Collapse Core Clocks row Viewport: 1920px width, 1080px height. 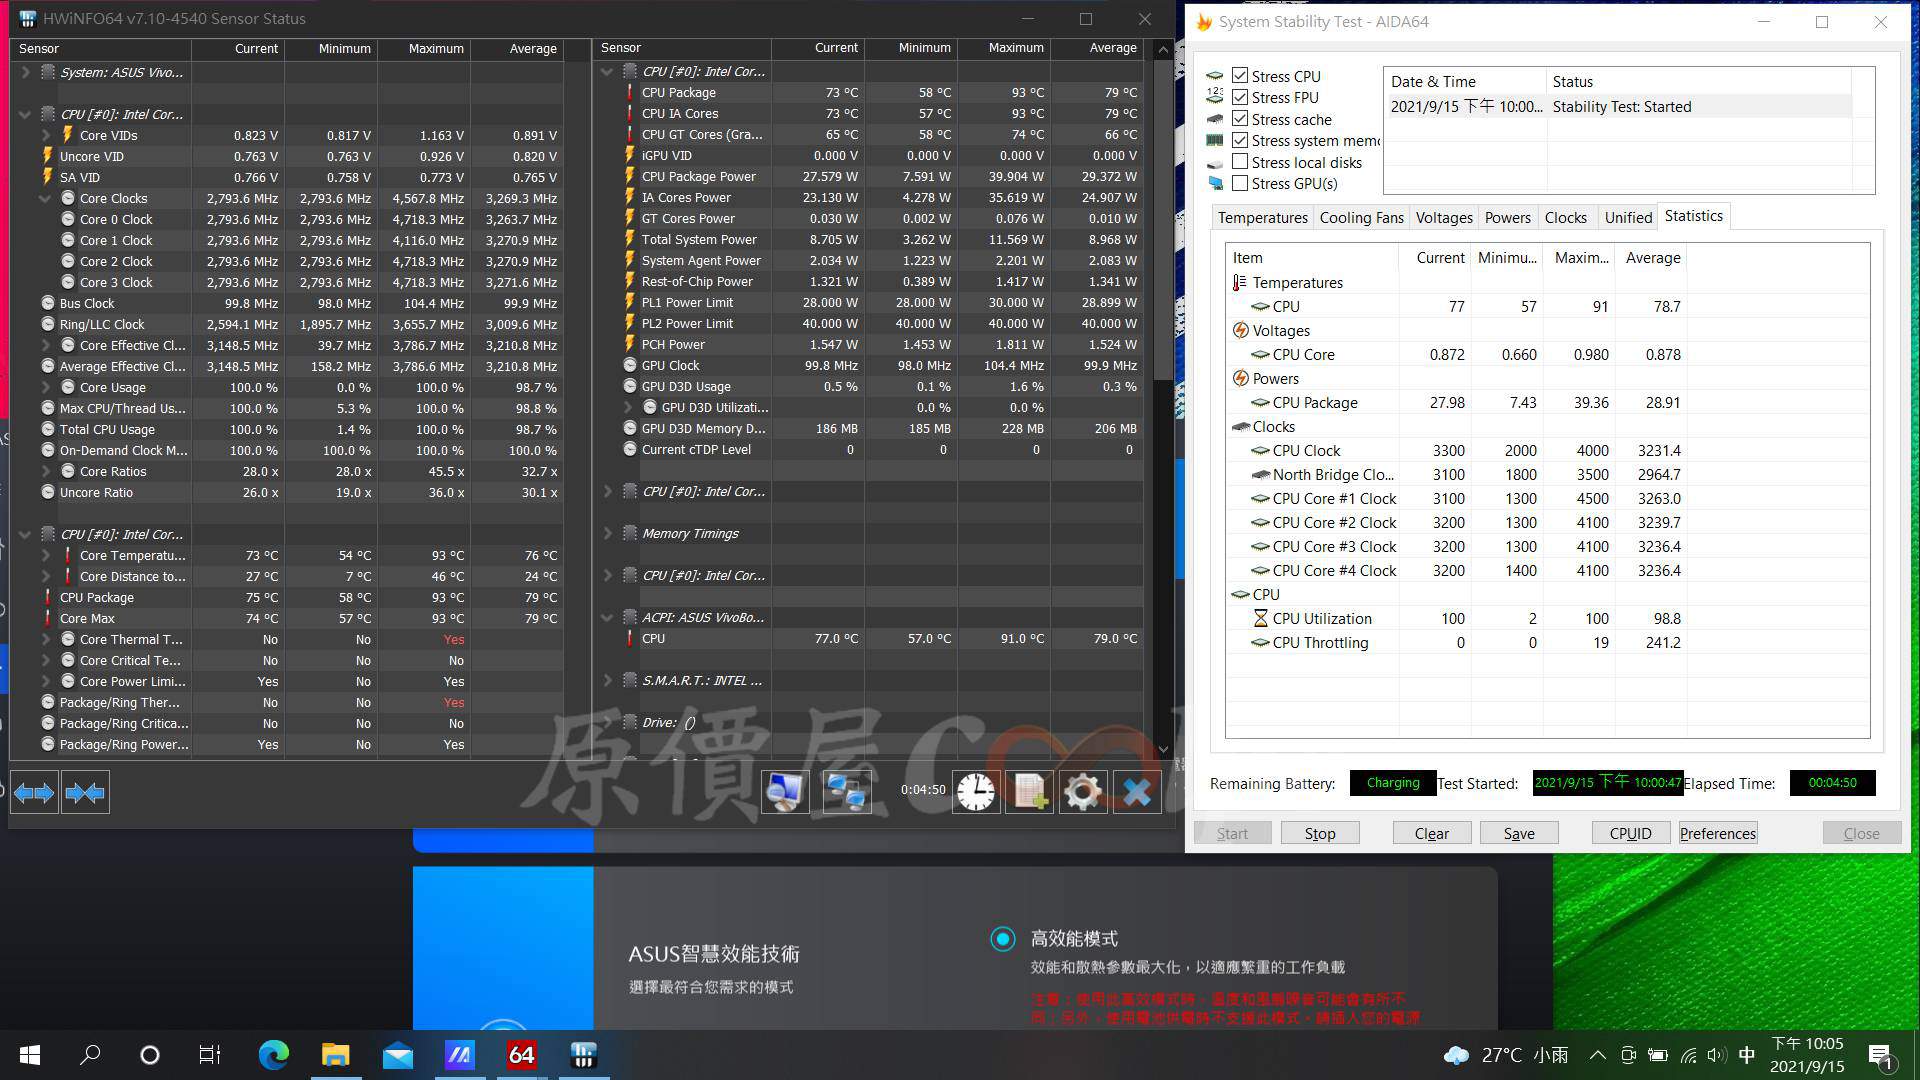45,198
